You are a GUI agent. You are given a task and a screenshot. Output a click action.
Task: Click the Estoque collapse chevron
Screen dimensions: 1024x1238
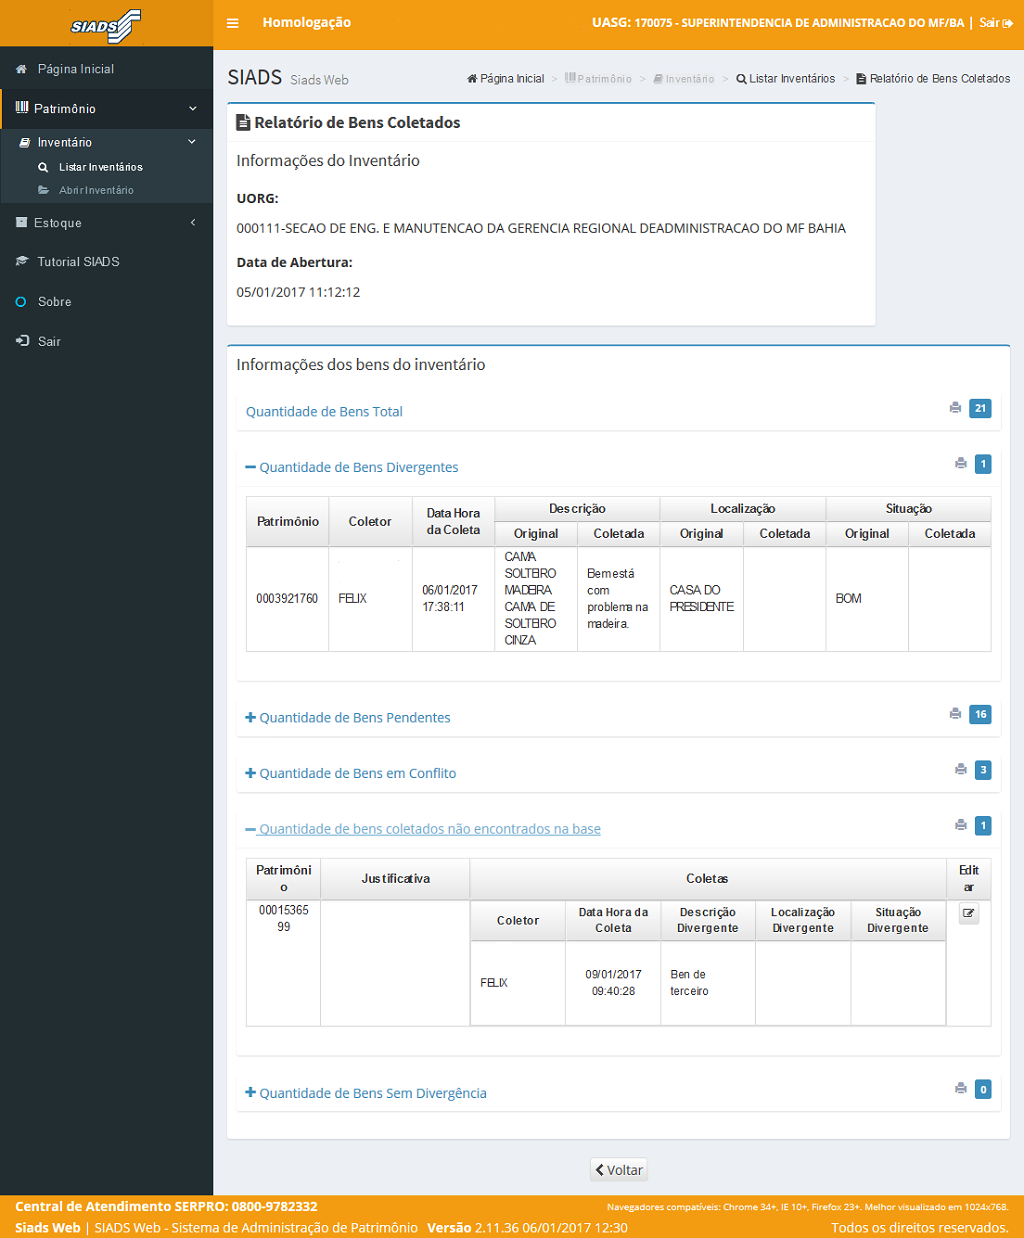[x=193, y=223]
